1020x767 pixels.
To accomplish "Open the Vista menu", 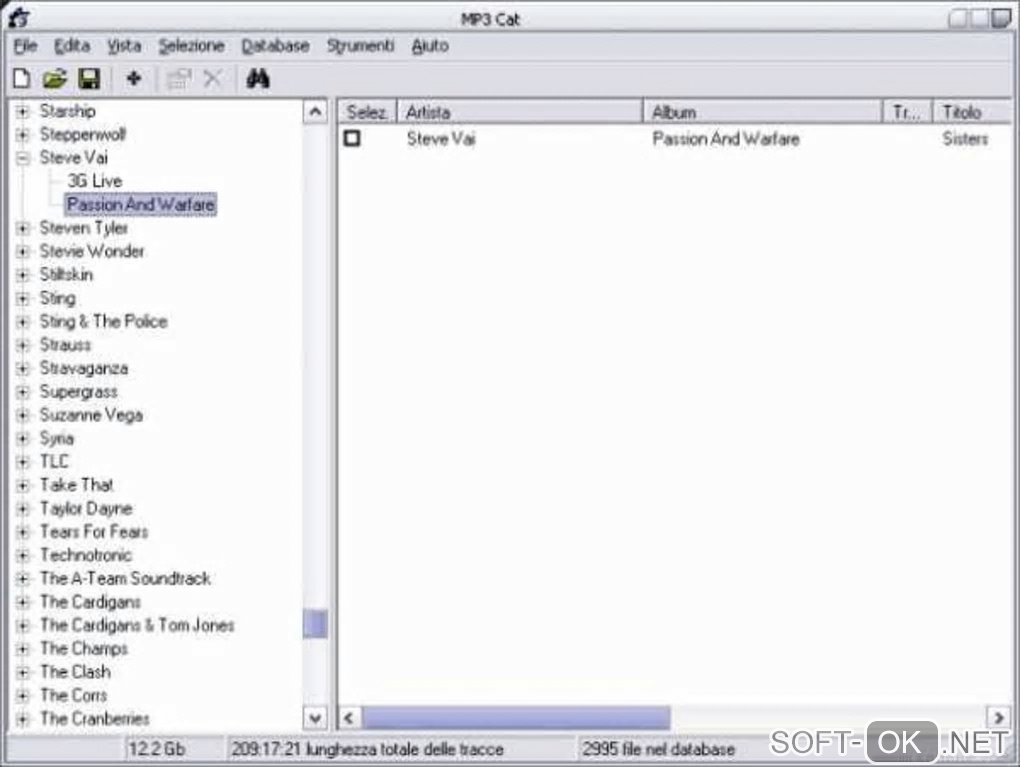I will pos(124,46).
